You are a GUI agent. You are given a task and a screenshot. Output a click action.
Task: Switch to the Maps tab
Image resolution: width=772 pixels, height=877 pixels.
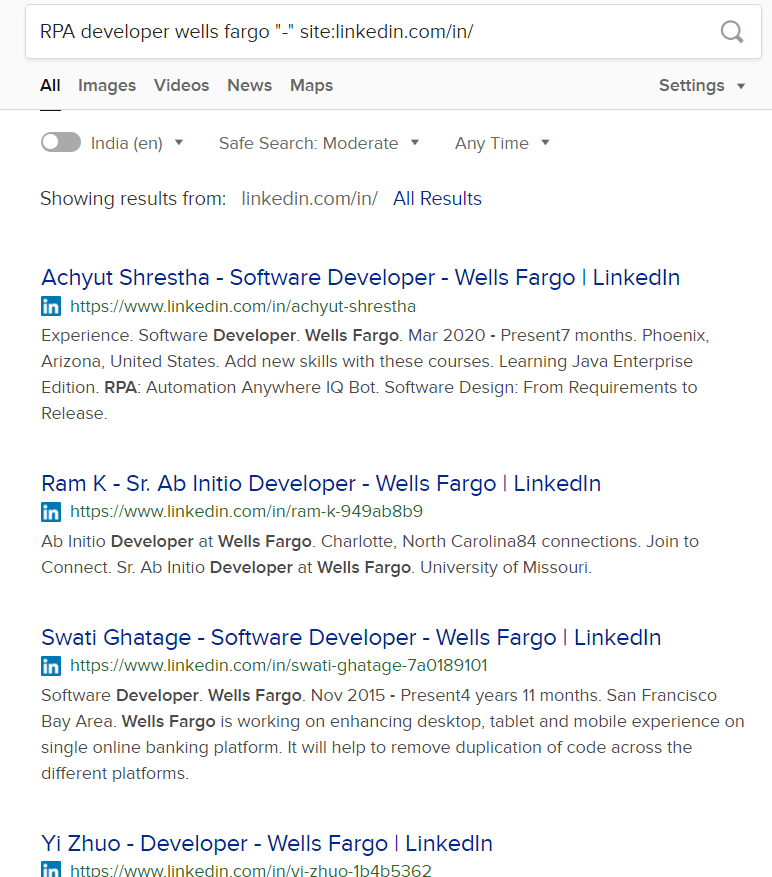pos(312,86)
